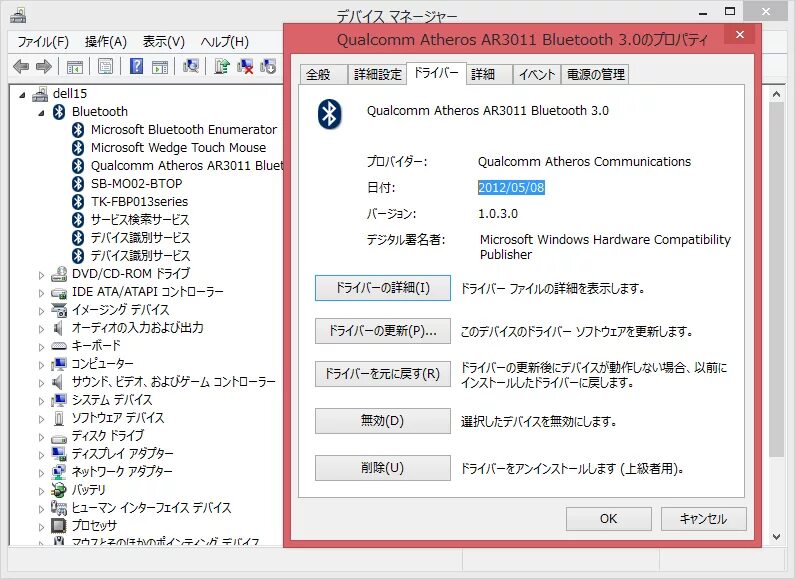Click the large Bluetooth logo in properties dialog
This screenshot has height=579, width=795.
pos(330,114)
